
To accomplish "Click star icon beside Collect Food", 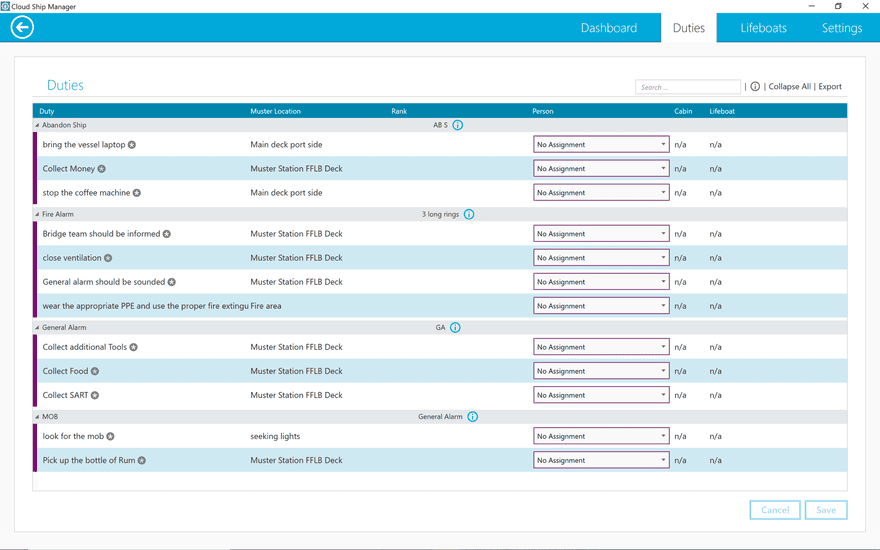I will coord(95,372).
